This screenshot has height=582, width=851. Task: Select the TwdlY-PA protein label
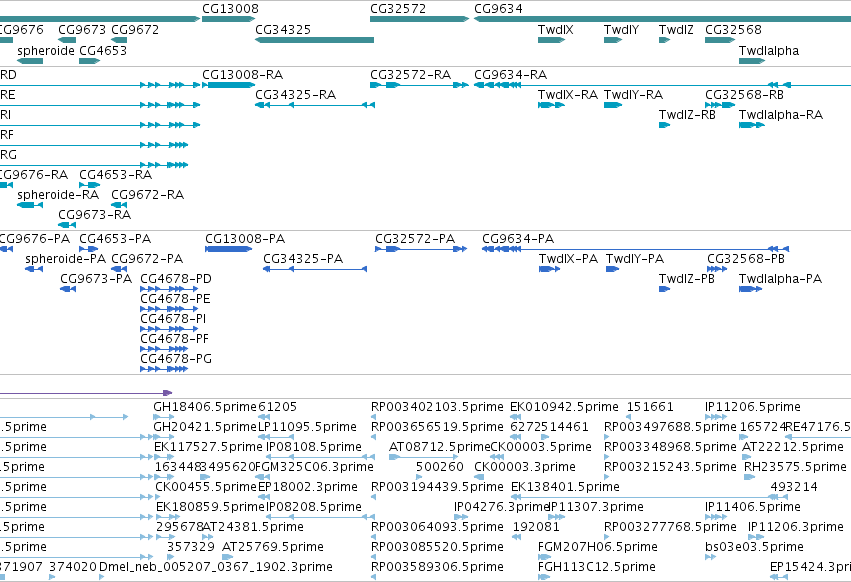(x=634, y=258)
